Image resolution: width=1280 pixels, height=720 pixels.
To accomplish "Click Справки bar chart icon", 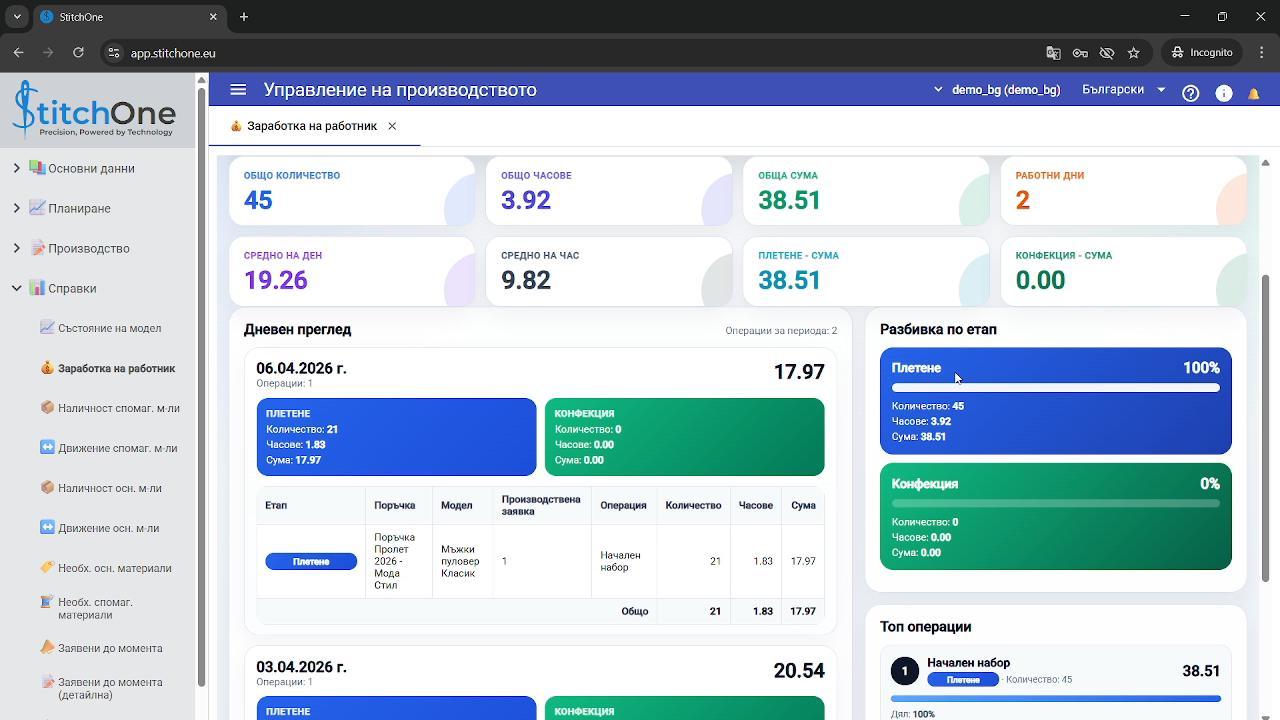I will 37,288.
